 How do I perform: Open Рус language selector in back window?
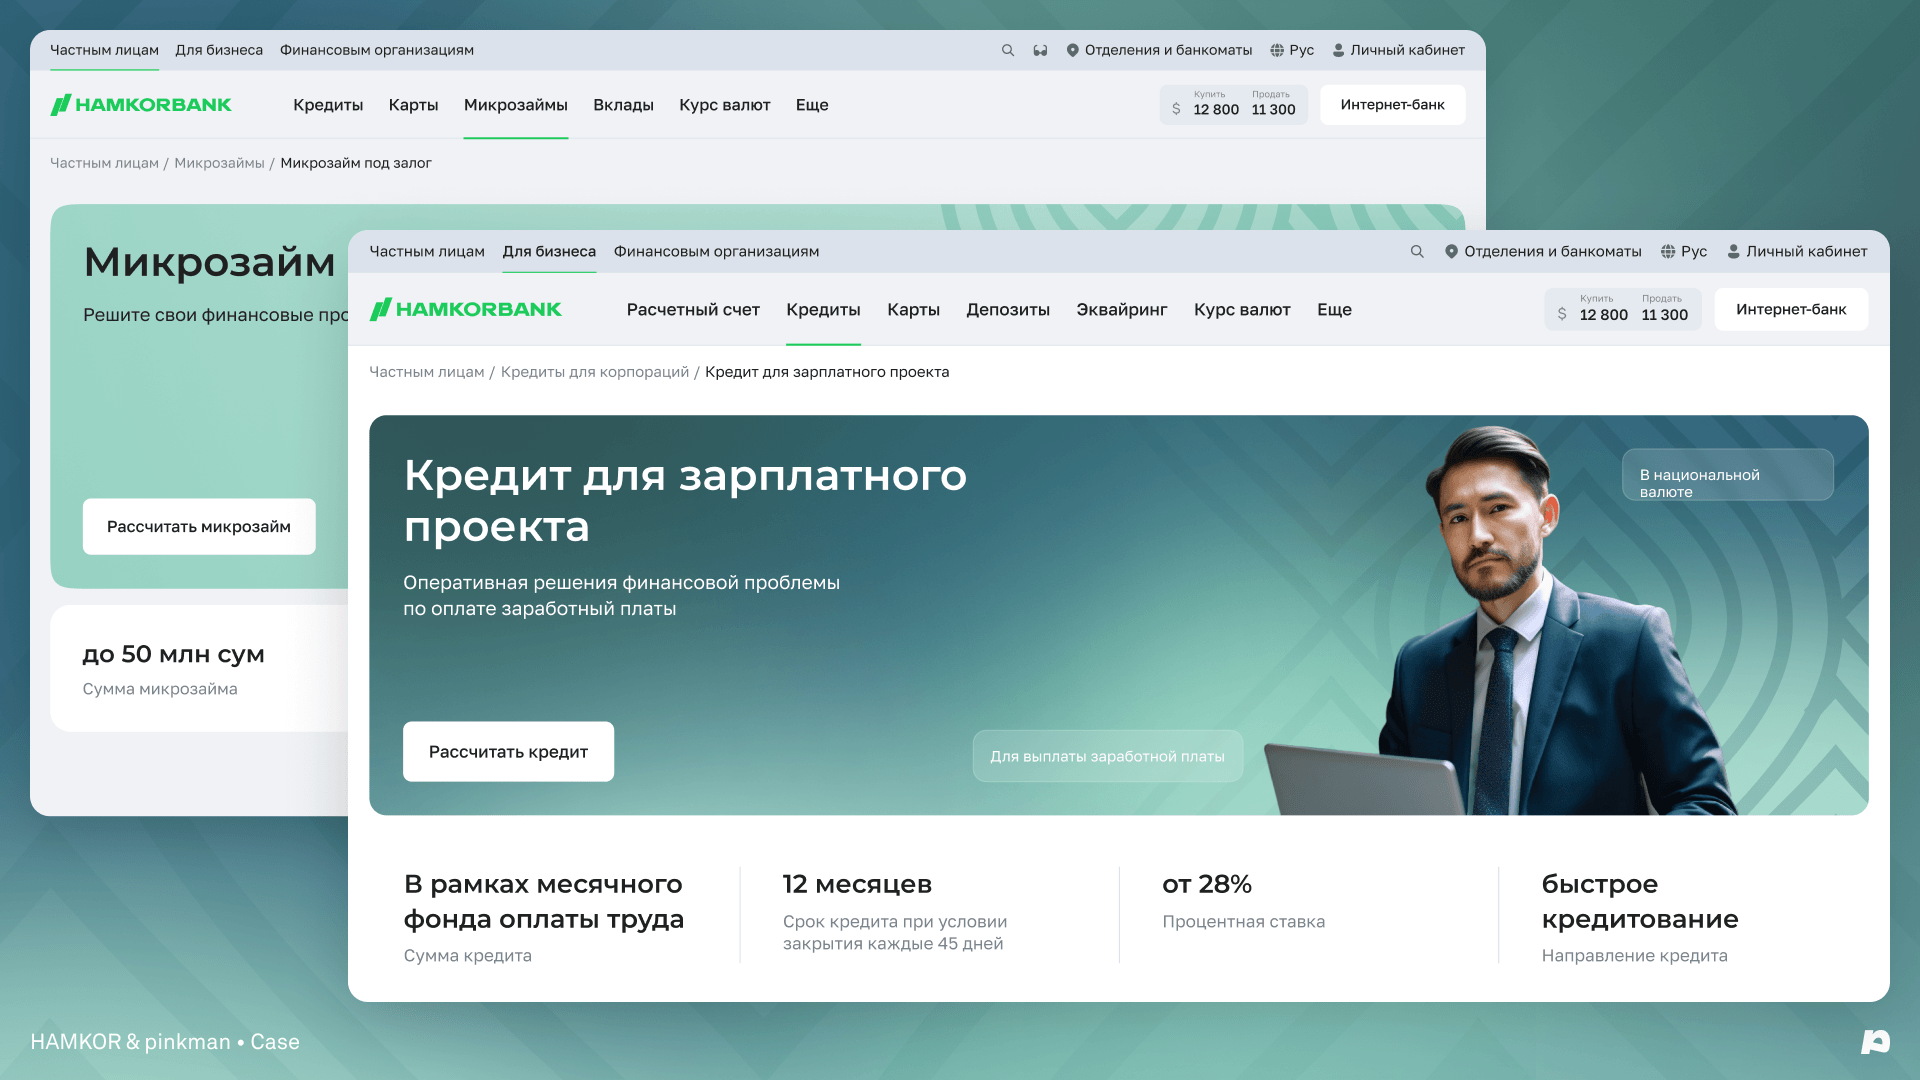point(1292,50)
